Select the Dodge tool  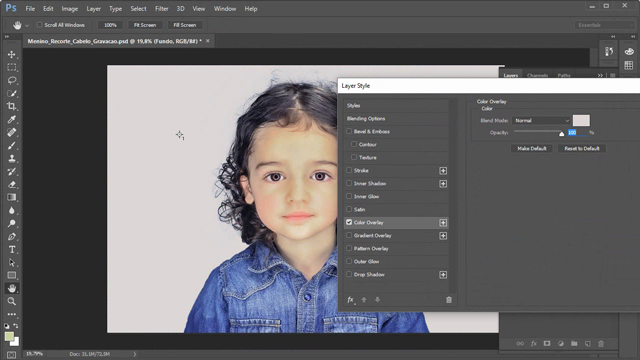[11, 223]
